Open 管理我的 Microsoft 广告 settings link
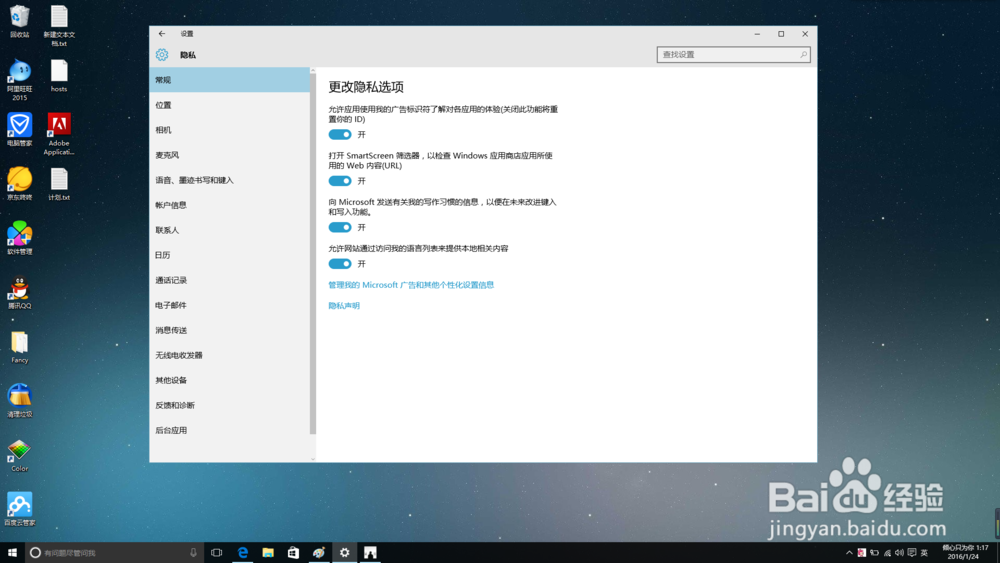Viewport: 1000px width, 563px height. point(411,285)
